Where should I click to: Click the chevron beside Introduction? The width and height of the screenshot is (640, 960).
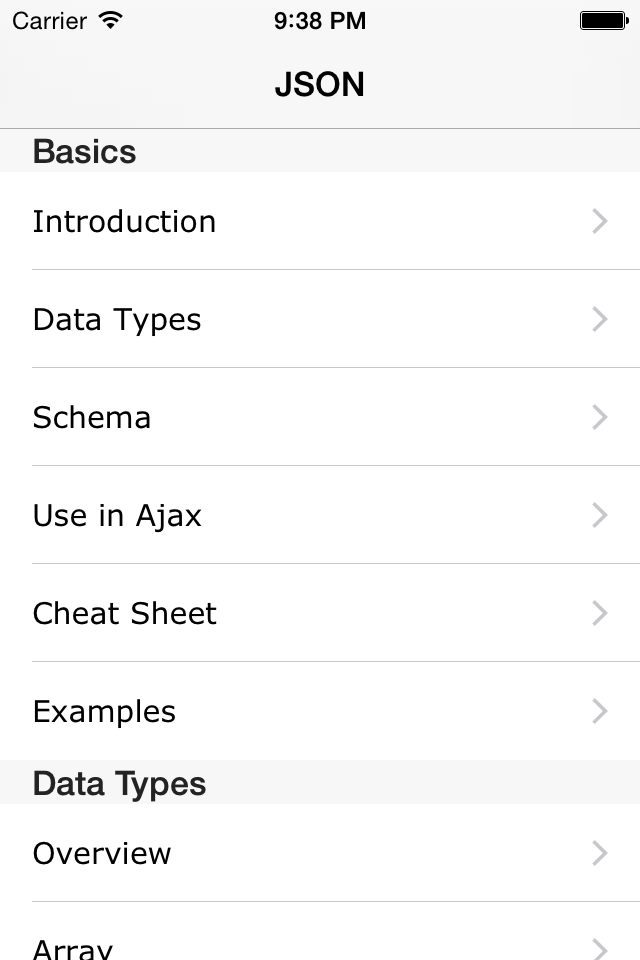pos(600,221)
